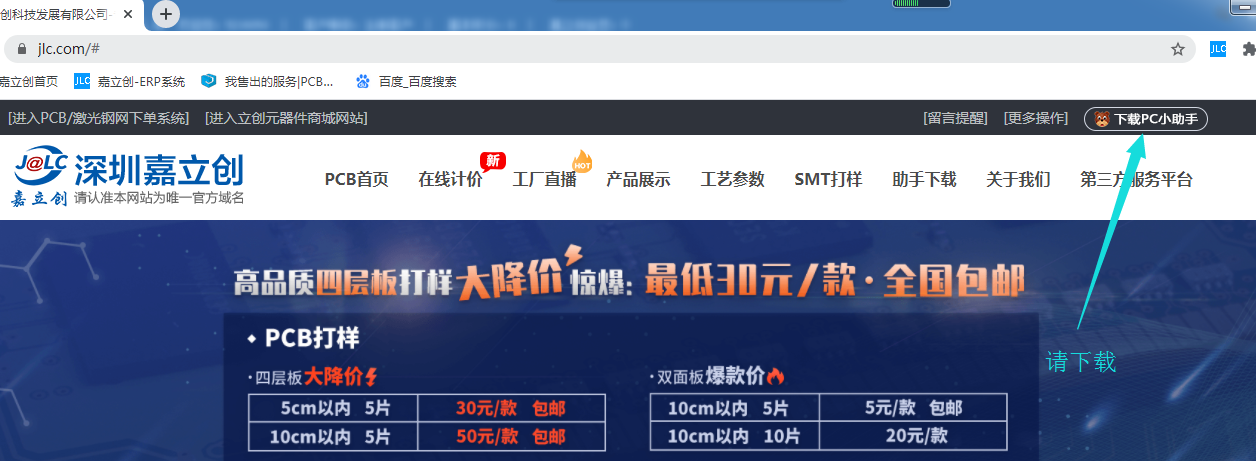Bookmark this page with star icon
This screenshot has width=1256, height=461.
coord(1178,49)
